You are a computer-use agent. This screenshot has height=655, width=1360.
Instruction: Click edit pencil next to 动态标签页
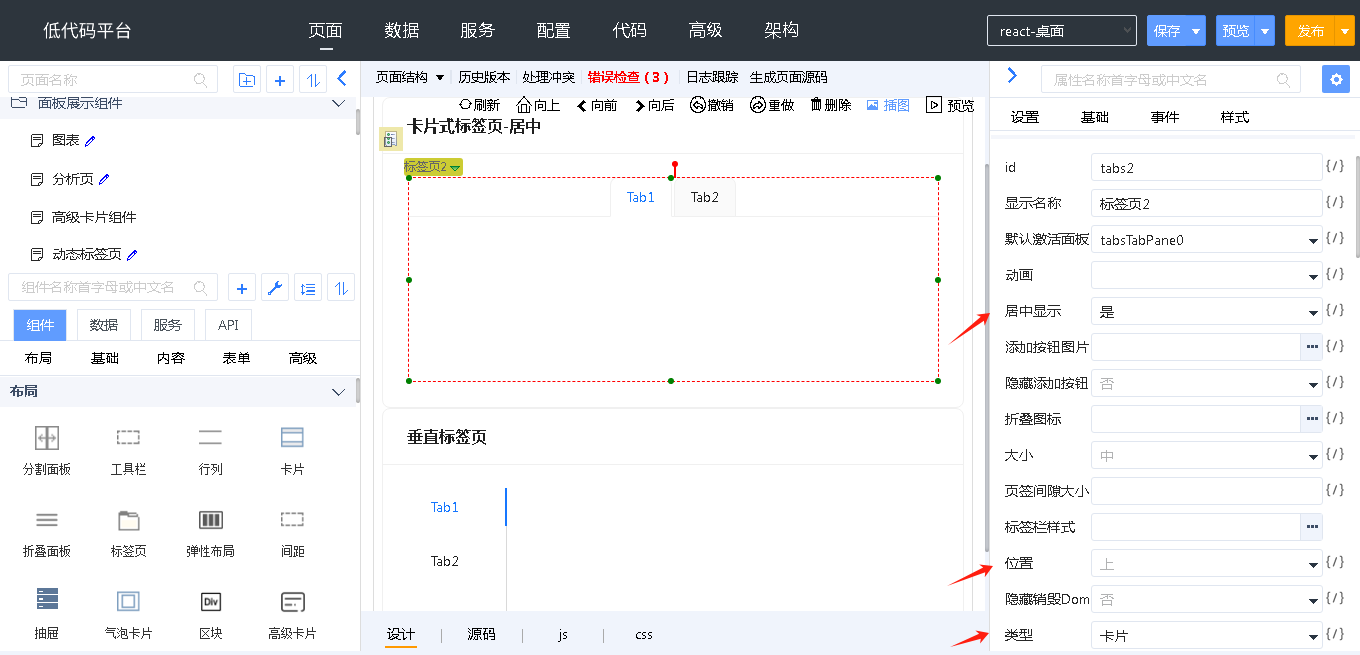132,255
